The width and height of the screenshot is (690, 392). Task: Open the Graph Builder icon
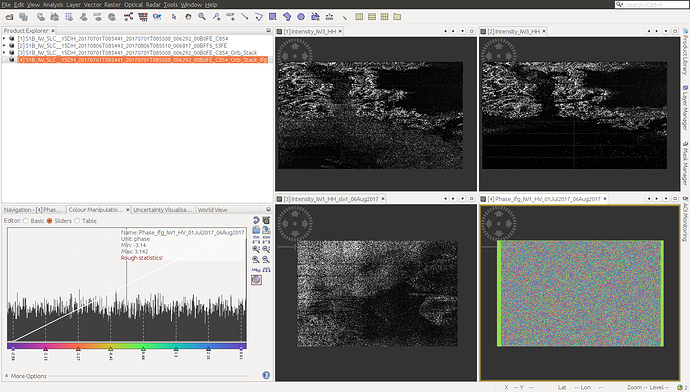coord(128,17)
